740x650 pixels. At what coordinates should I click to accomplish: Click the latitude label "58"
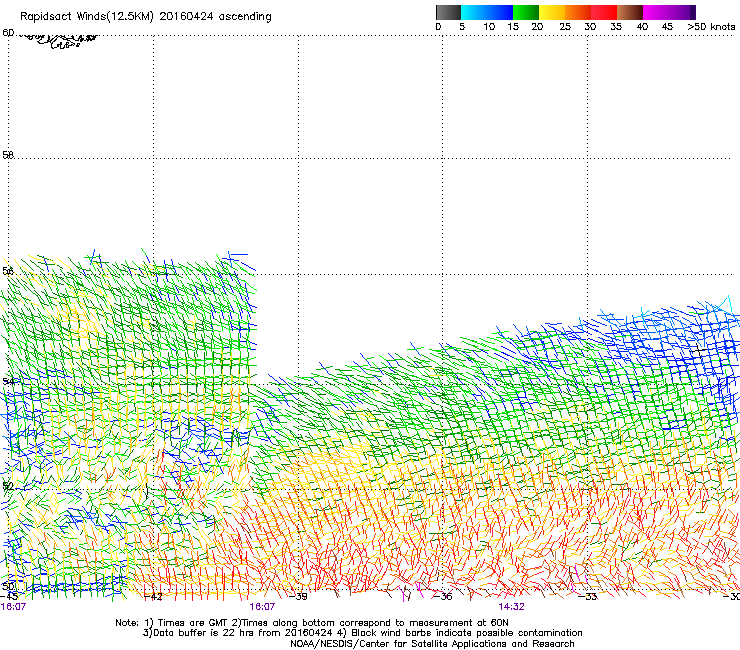[x=8, y=155]
